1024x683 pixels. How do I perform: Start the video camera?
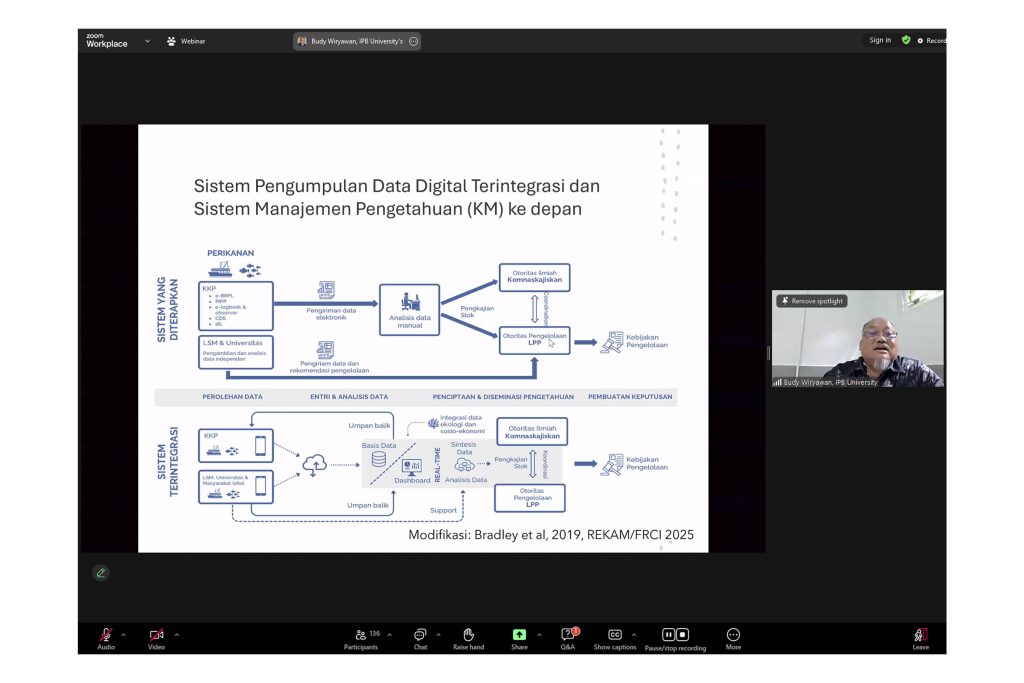[x=156, y=636]
